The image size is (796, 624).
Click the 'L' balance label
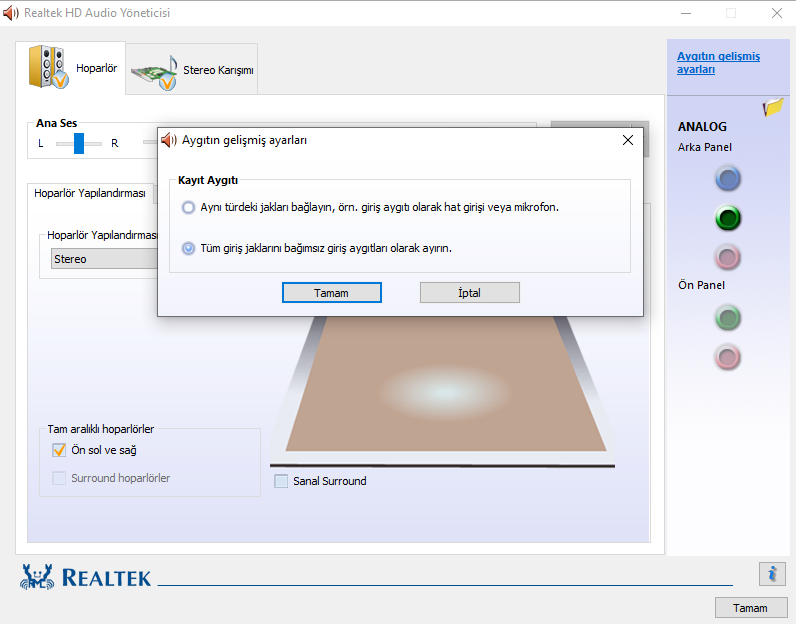tap(41, 144)
